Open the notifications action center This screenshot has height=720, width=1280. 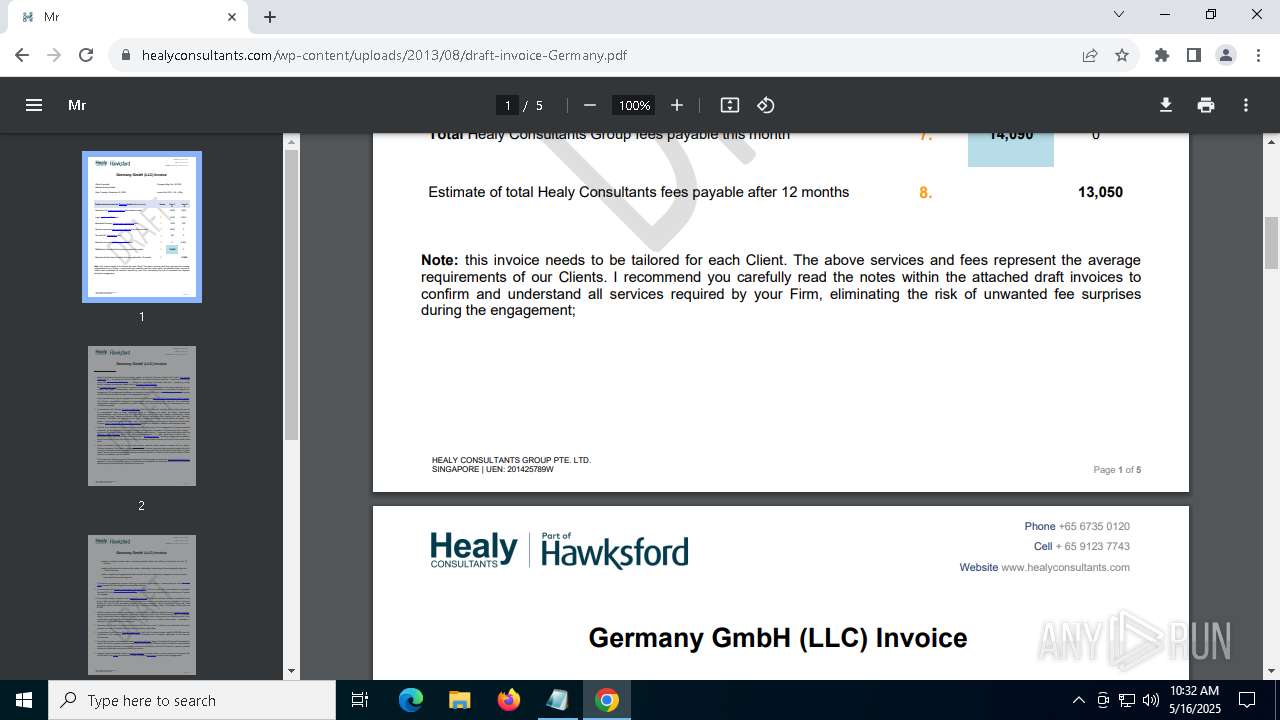(x=1247, y=700)
